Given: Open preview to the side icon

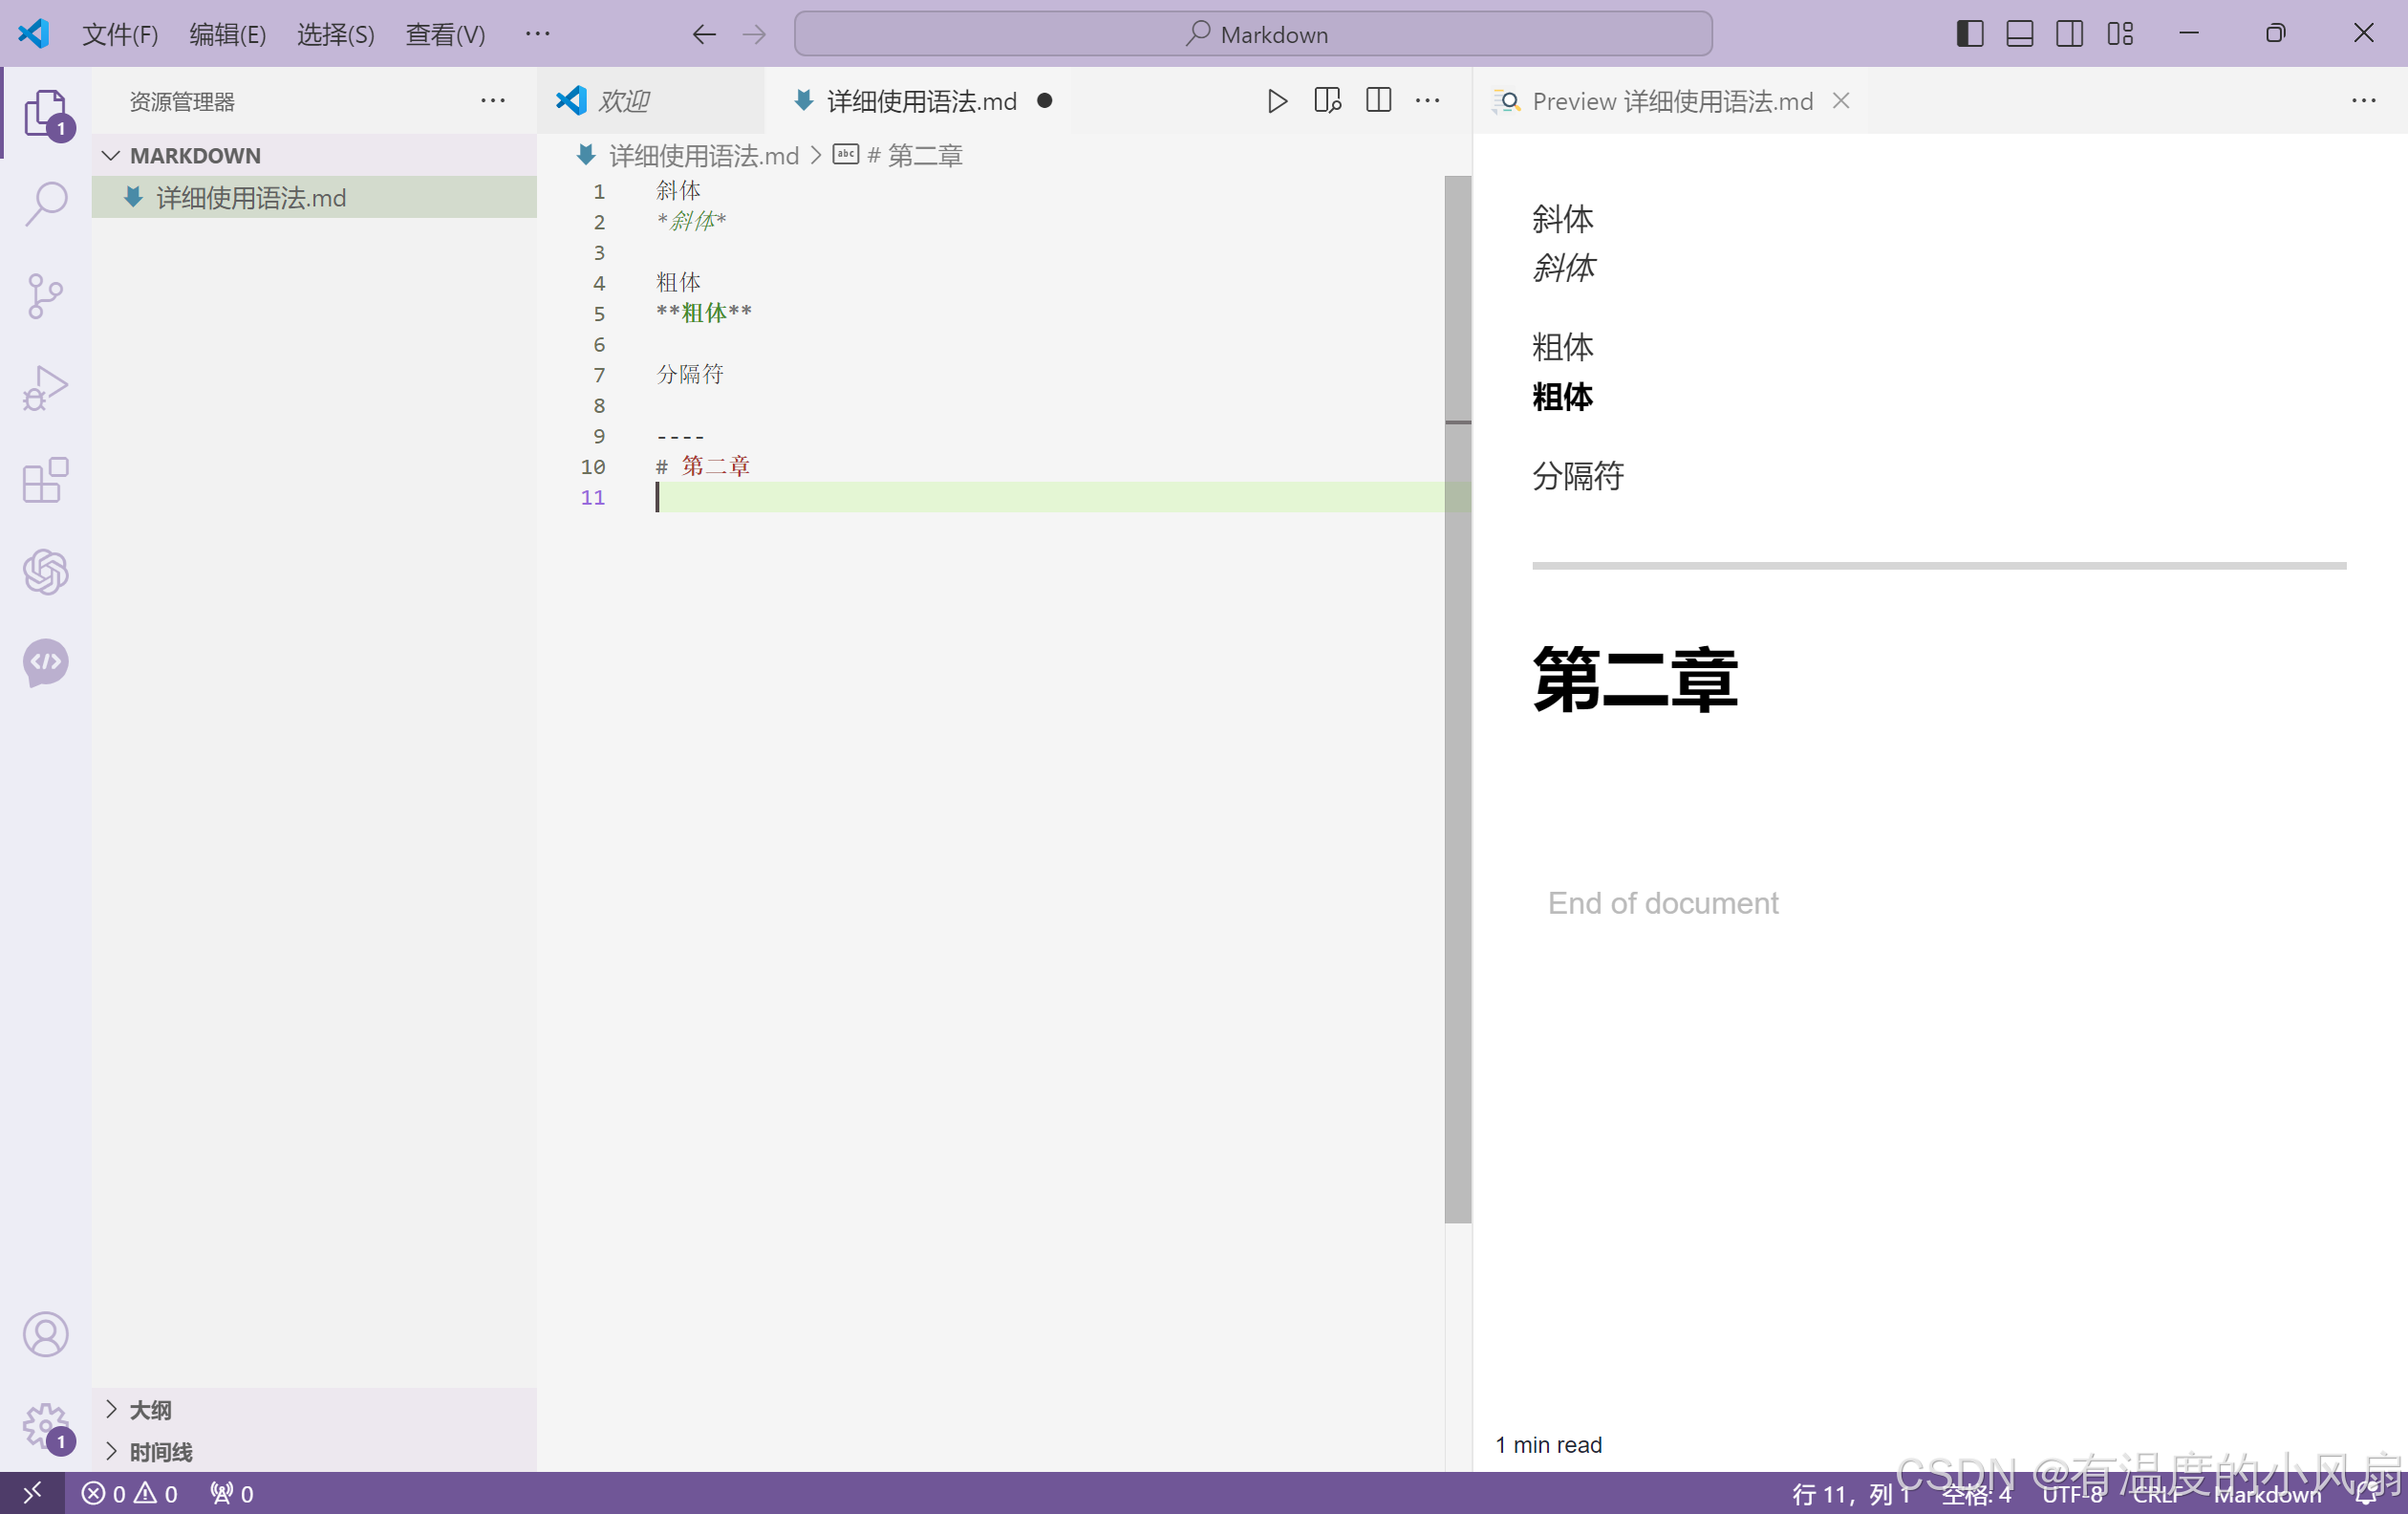Looking at the screenshot, I should pyautogui.click(x=1327, y=101).
